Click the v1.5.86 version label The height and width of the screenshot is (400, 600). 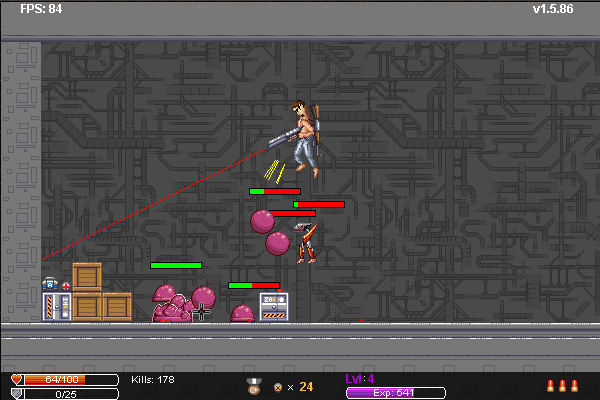[553, 9]
